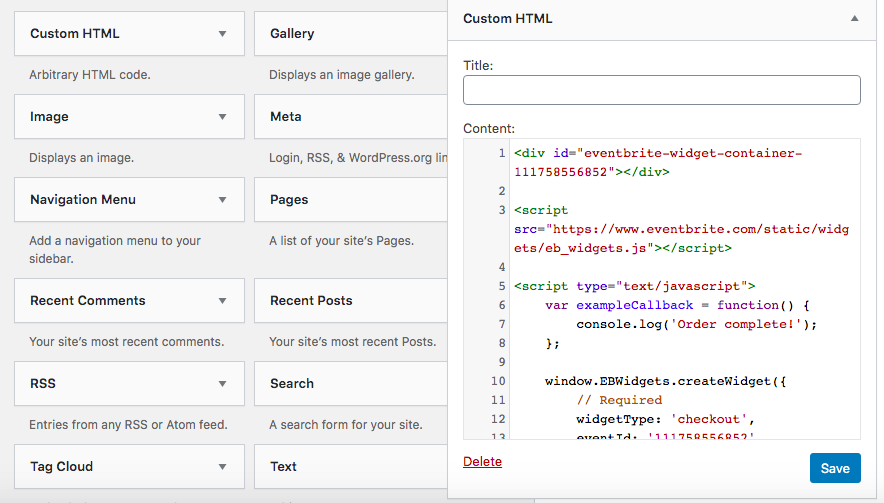Click the 'Title:' label

(x=478, y=65)
